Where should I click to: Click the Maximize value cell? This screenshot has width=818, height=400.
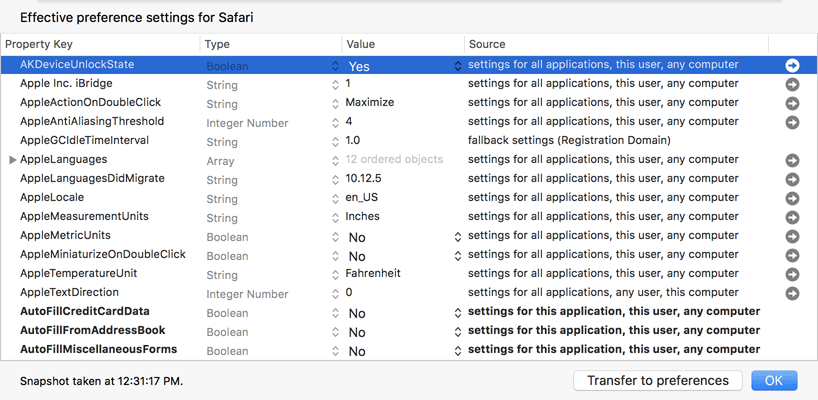370,102
